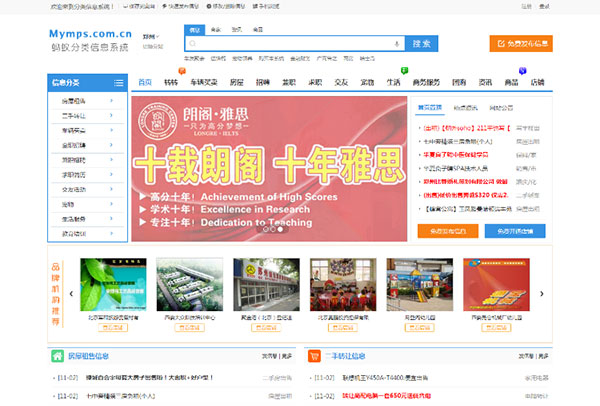The height and width of the screenshot is (406, 600).
Task: Click blue free-shop button in right panel
Action: (515, 231)
